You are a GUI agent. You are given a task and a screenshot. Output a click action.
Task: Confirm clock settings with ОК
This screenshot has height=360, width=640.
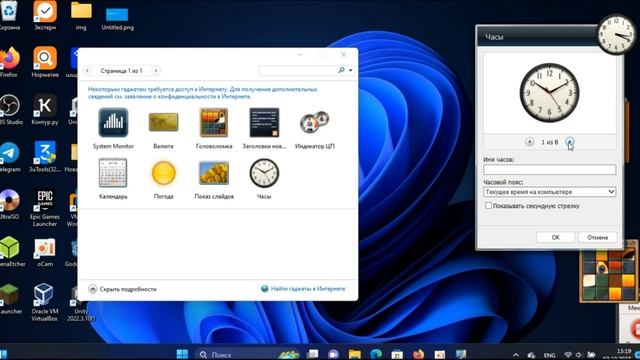[x=555, y=237]
